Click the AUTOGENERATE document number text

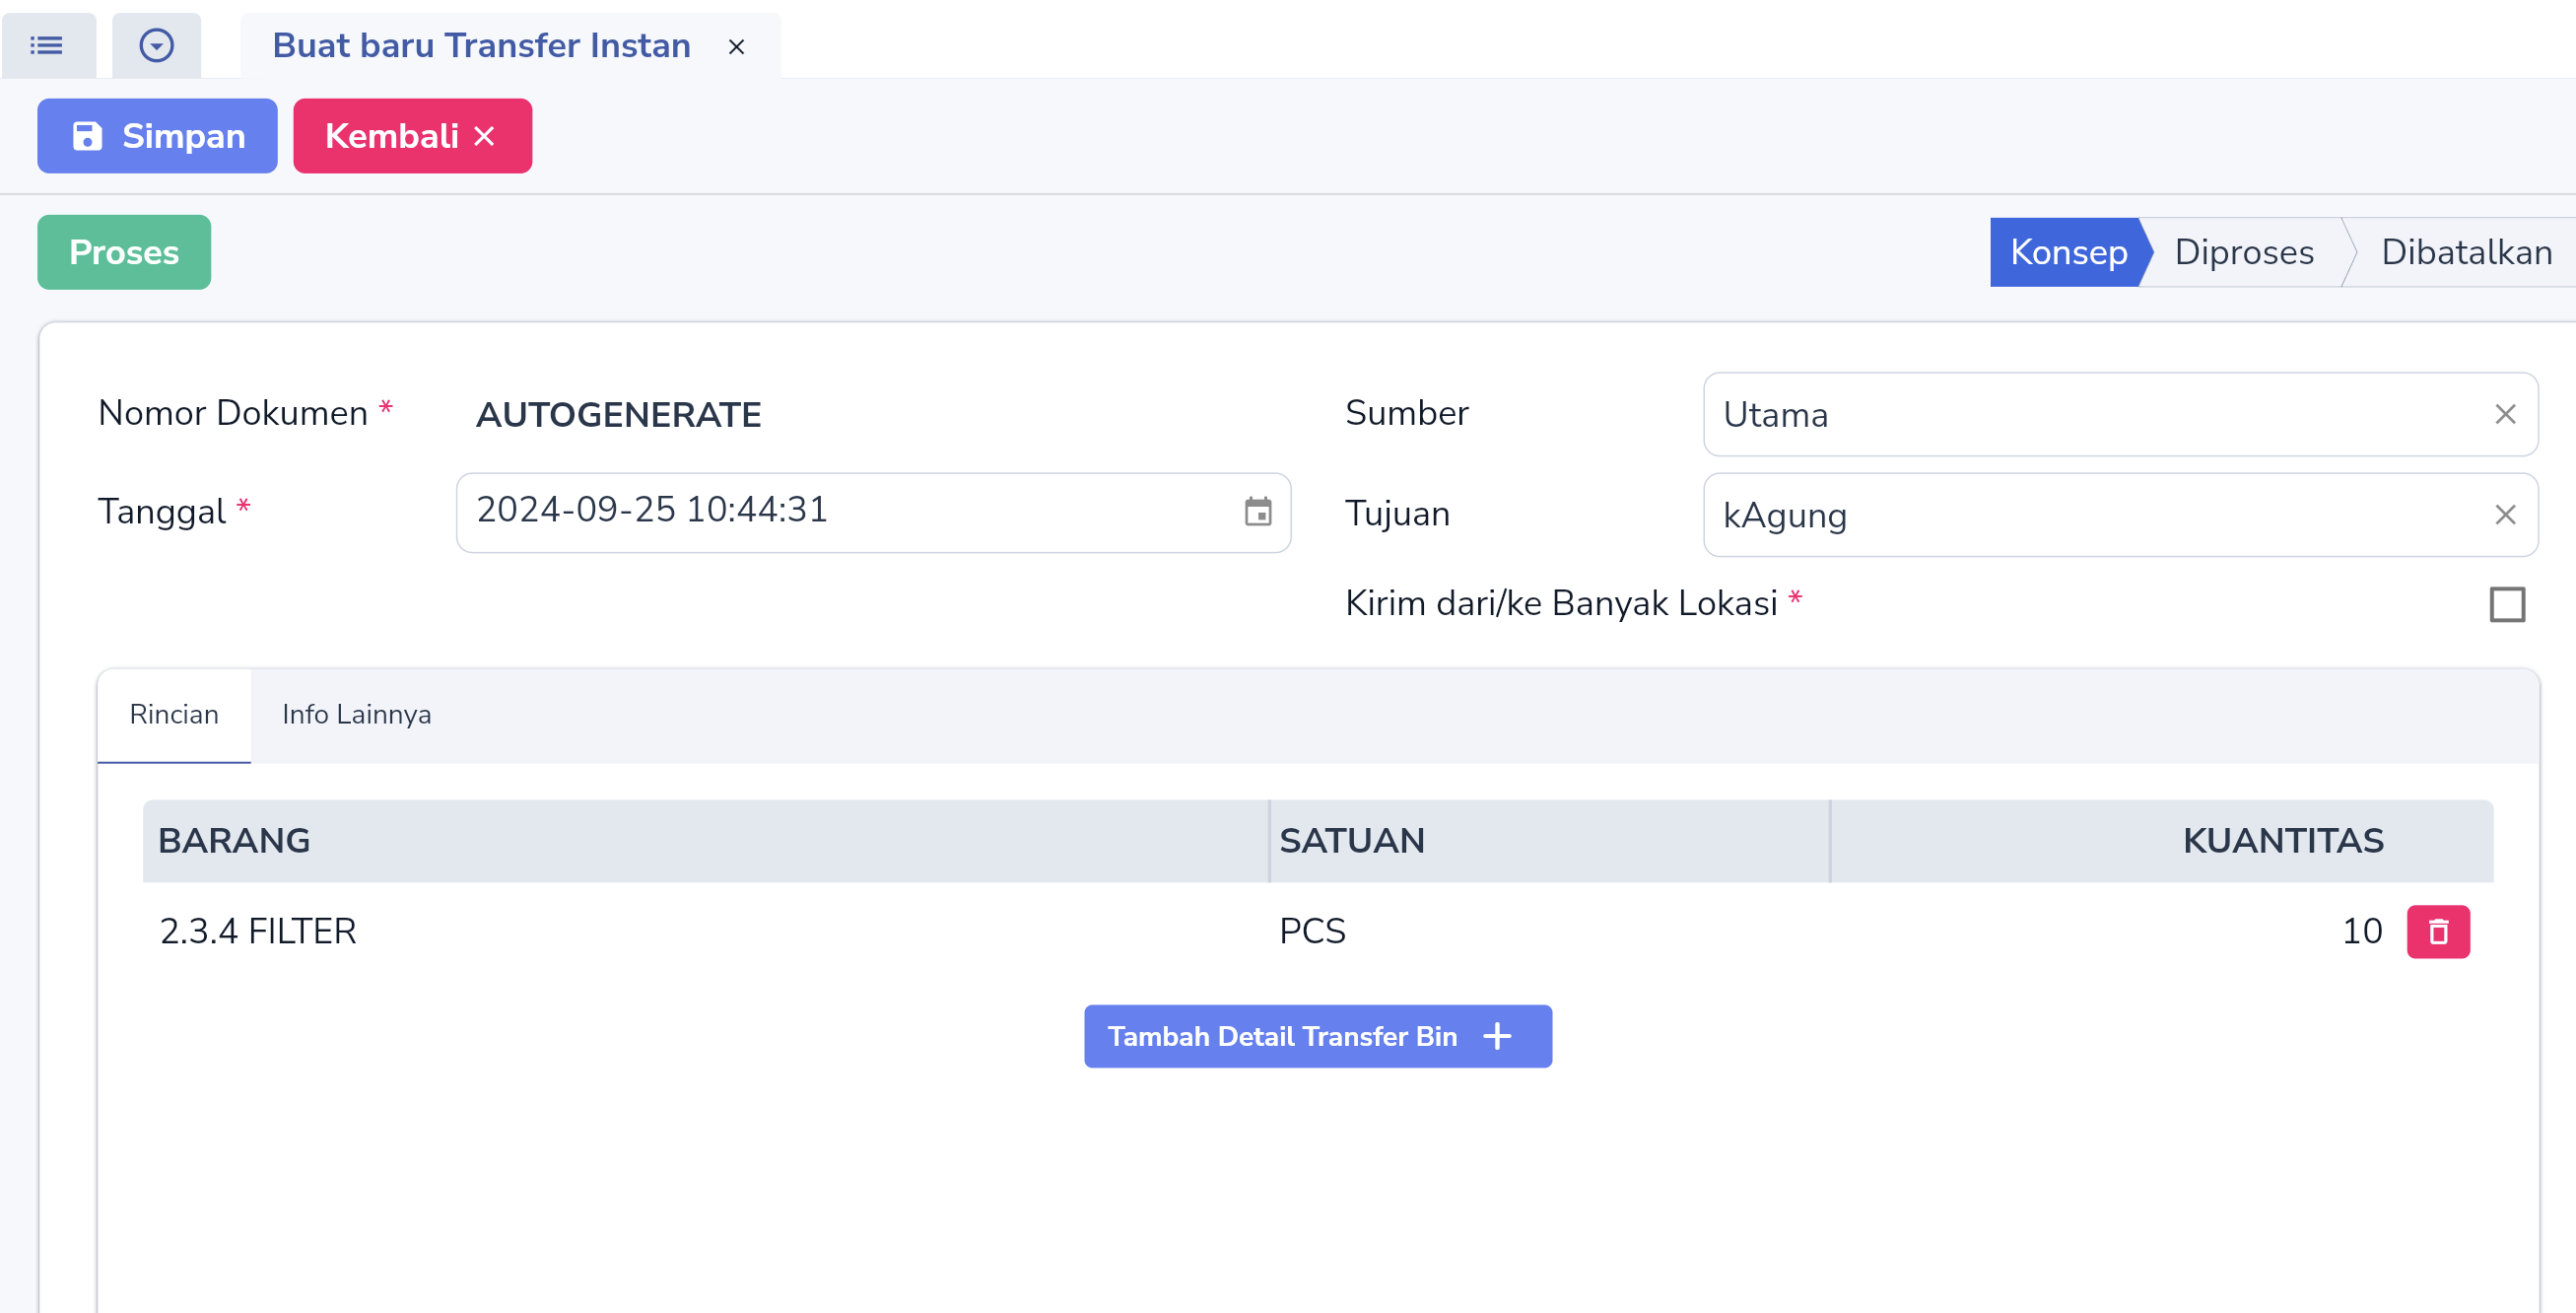point(618,414)
